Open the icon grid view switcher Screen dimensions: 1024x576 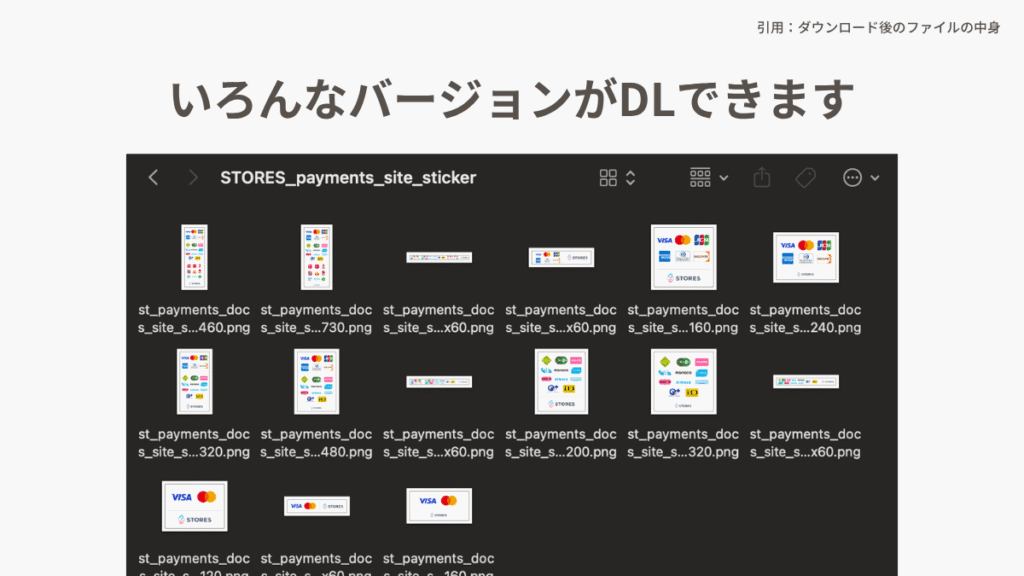point(617,178)
